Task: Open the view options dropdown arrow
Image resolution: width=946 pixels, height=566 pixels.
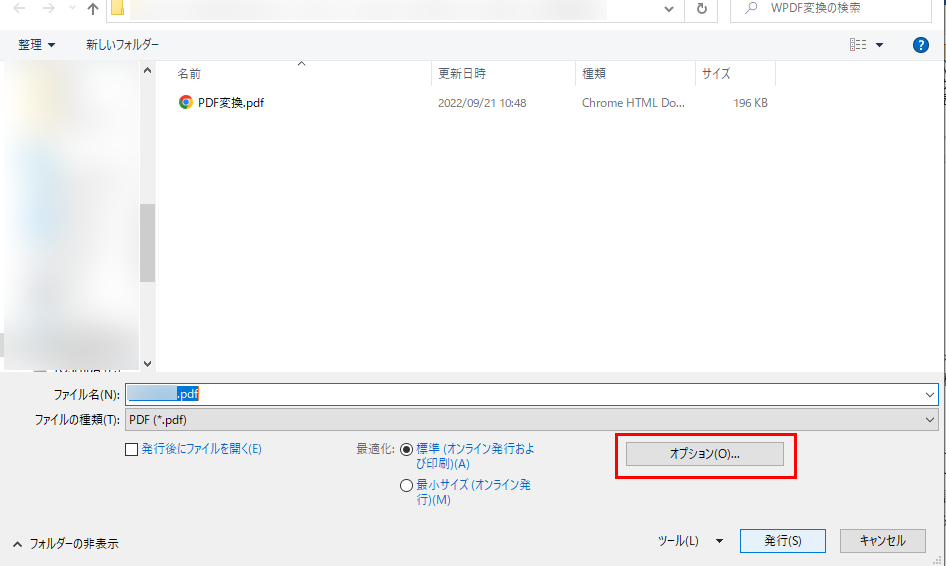Action: pos(880,45)
